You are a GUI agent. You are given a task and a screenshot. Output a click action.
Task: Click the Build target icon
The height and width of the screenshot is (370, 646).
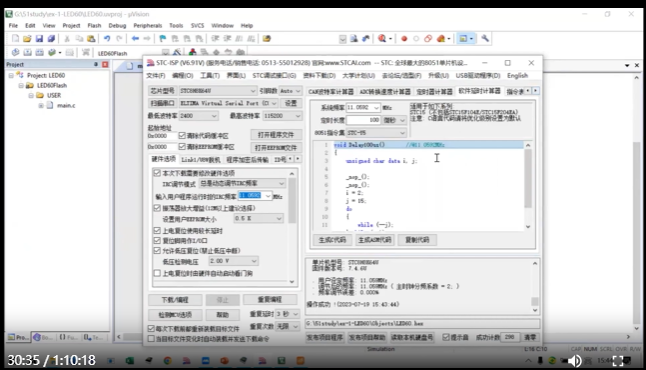(27, 53)
